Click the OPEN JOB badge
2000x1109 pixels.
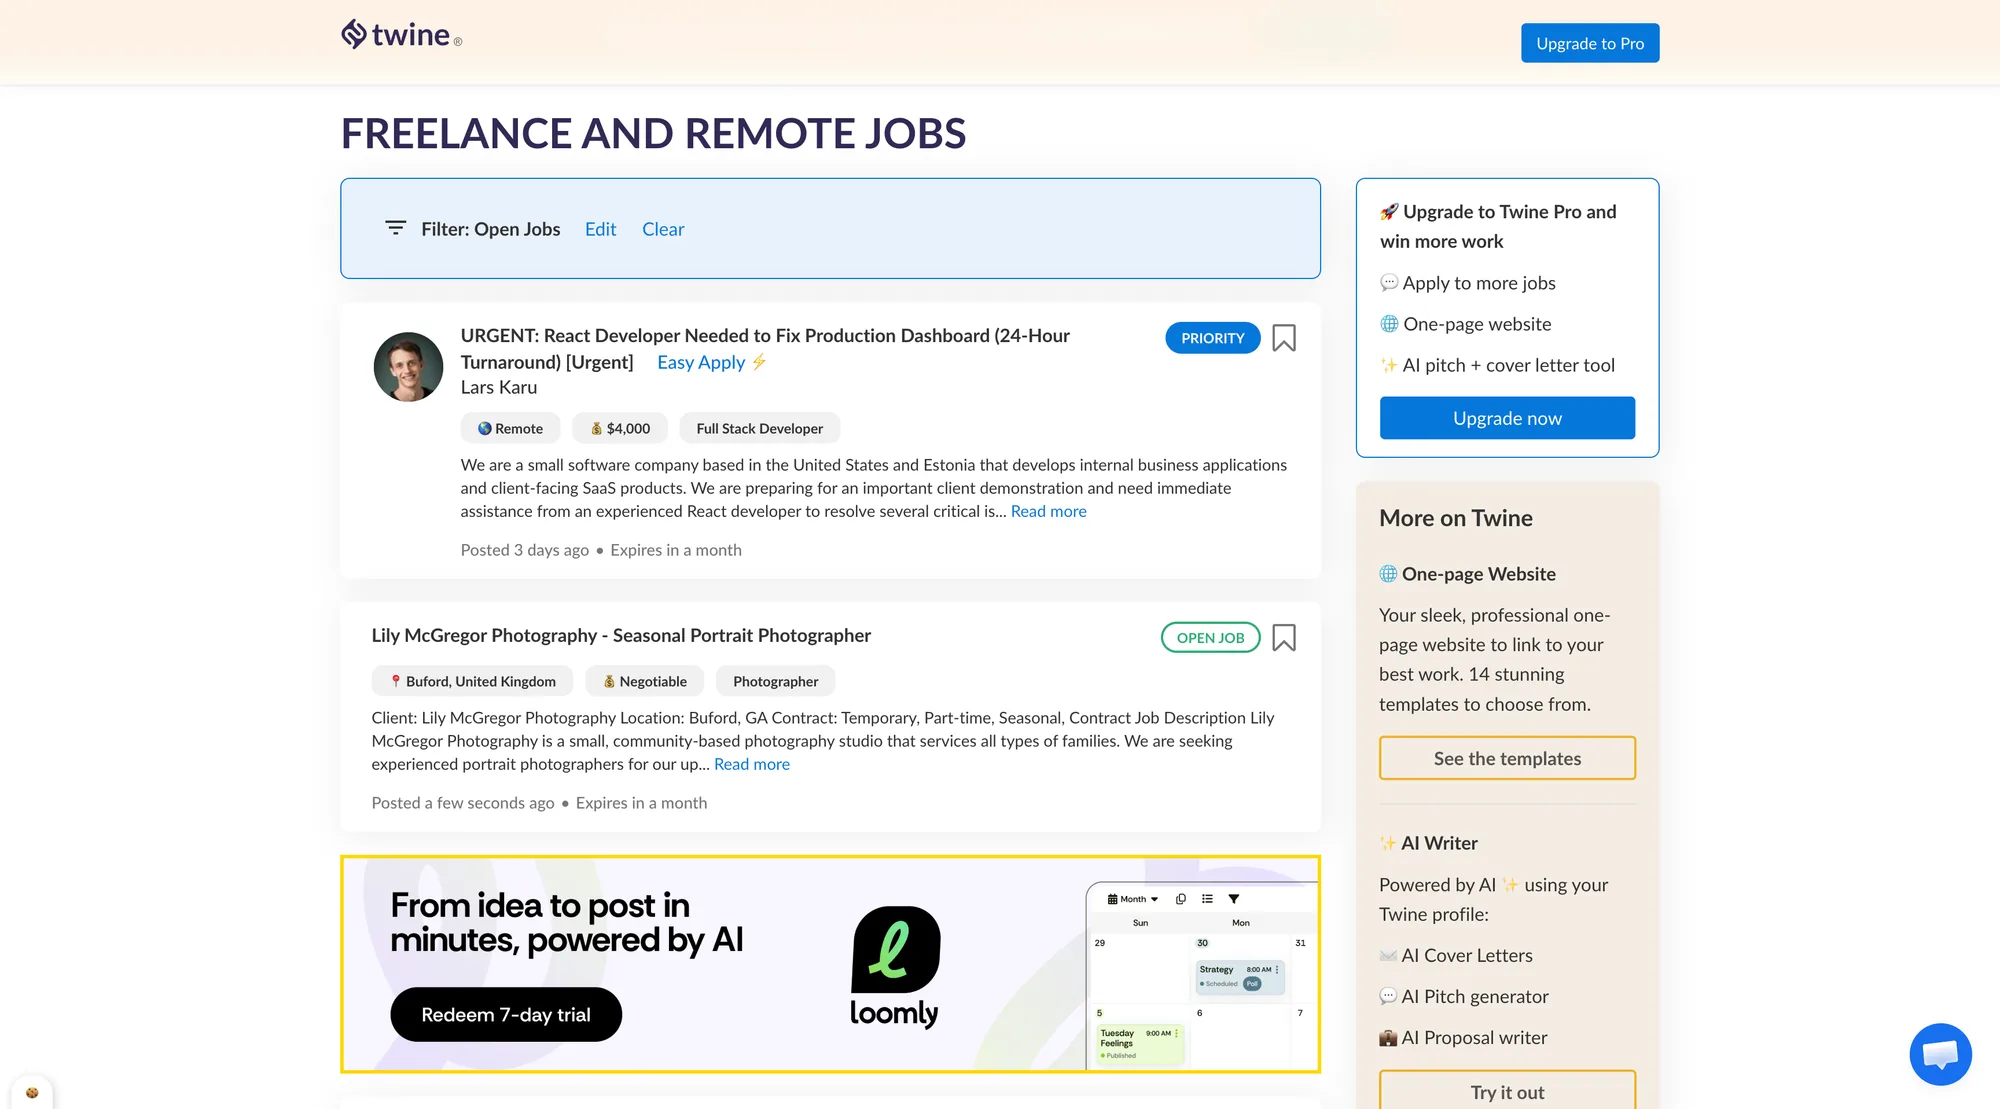tap(1210, 638)
